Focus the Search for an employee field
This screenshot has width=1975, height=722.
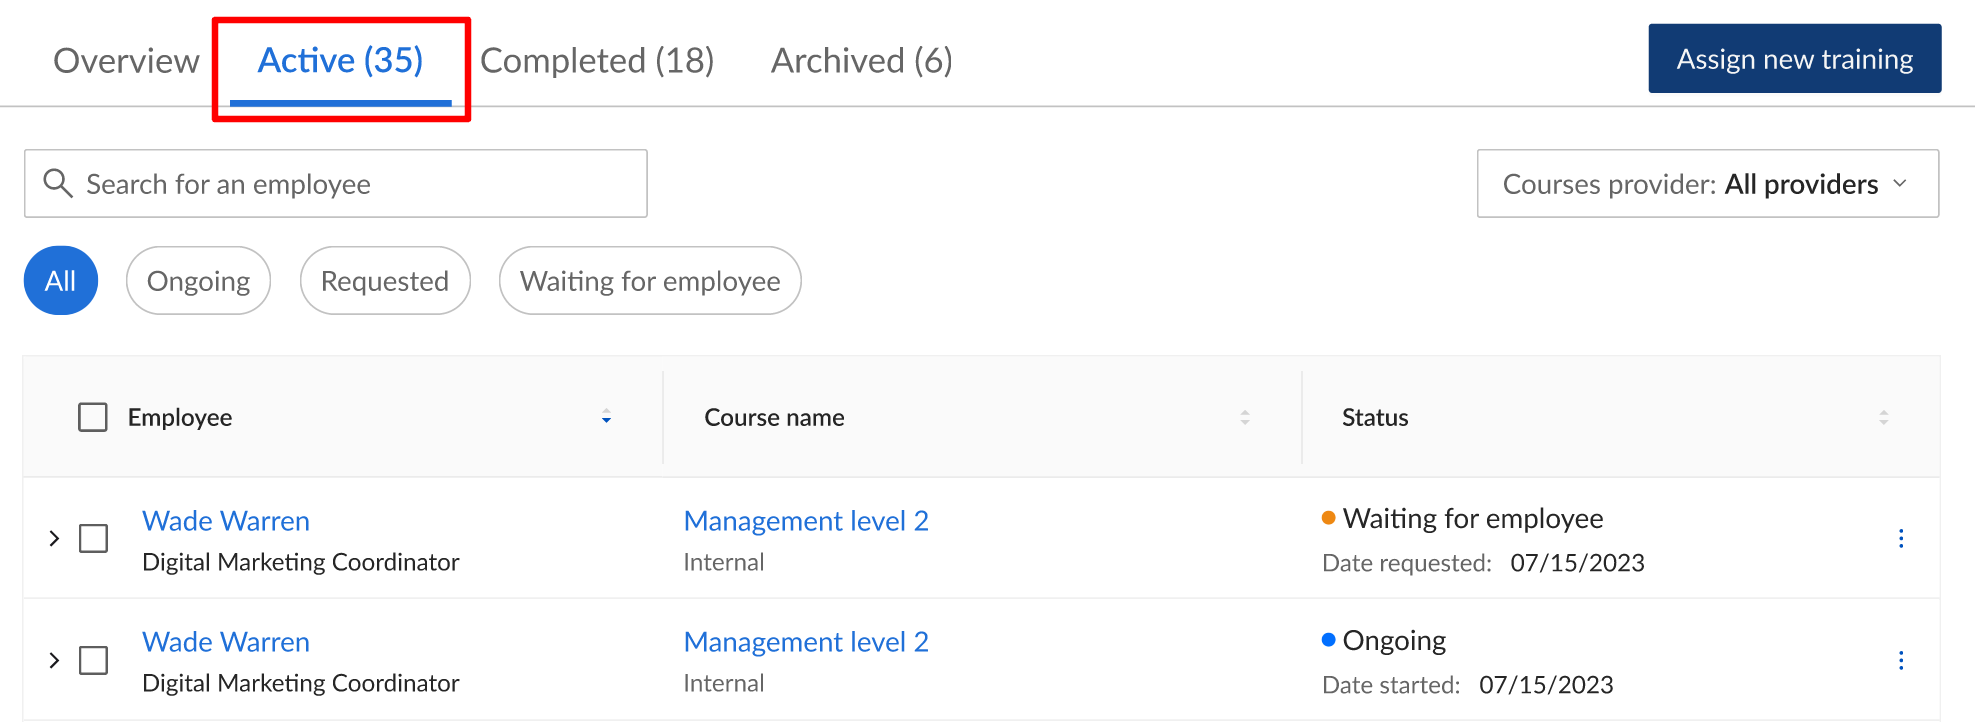350,184
